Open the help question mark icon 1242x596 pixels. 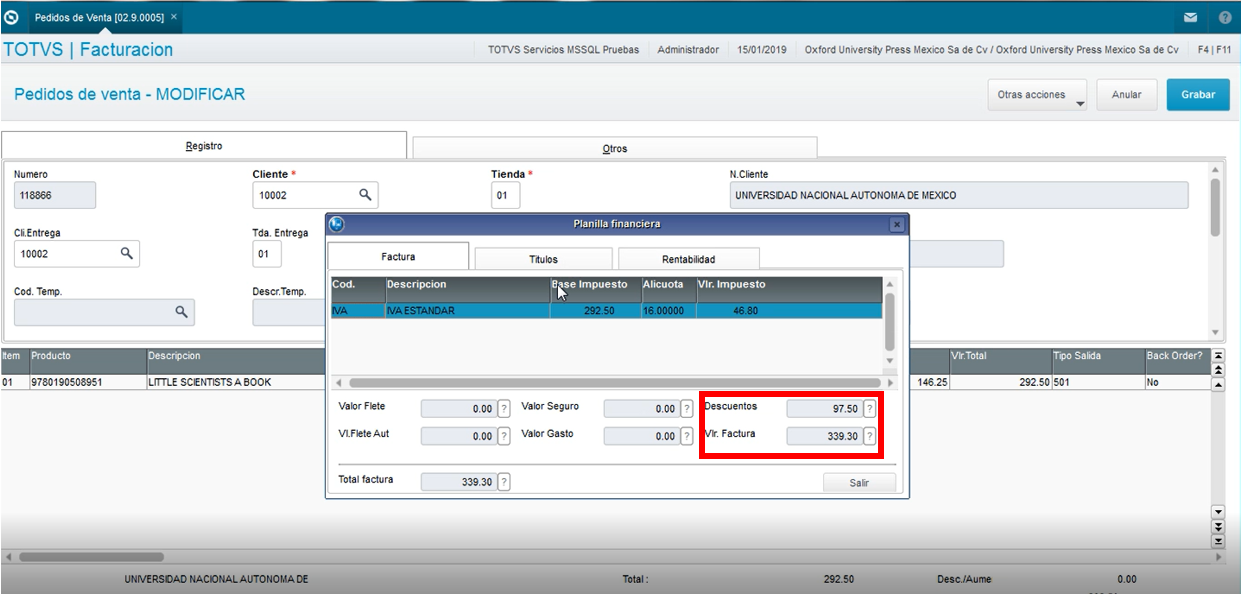[x=1225, y=17]
